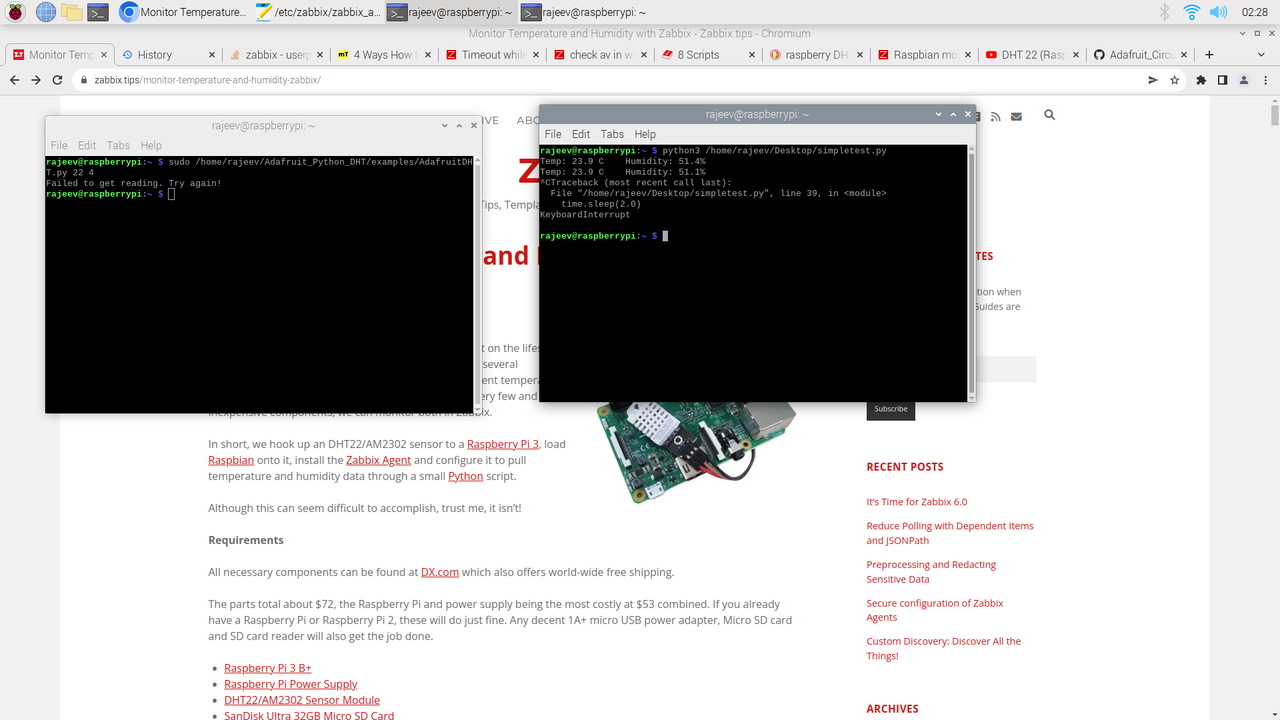Open 'Secure configuration of Zabbix Agents' post
The image size is (1280, 720).
[935, 610]
